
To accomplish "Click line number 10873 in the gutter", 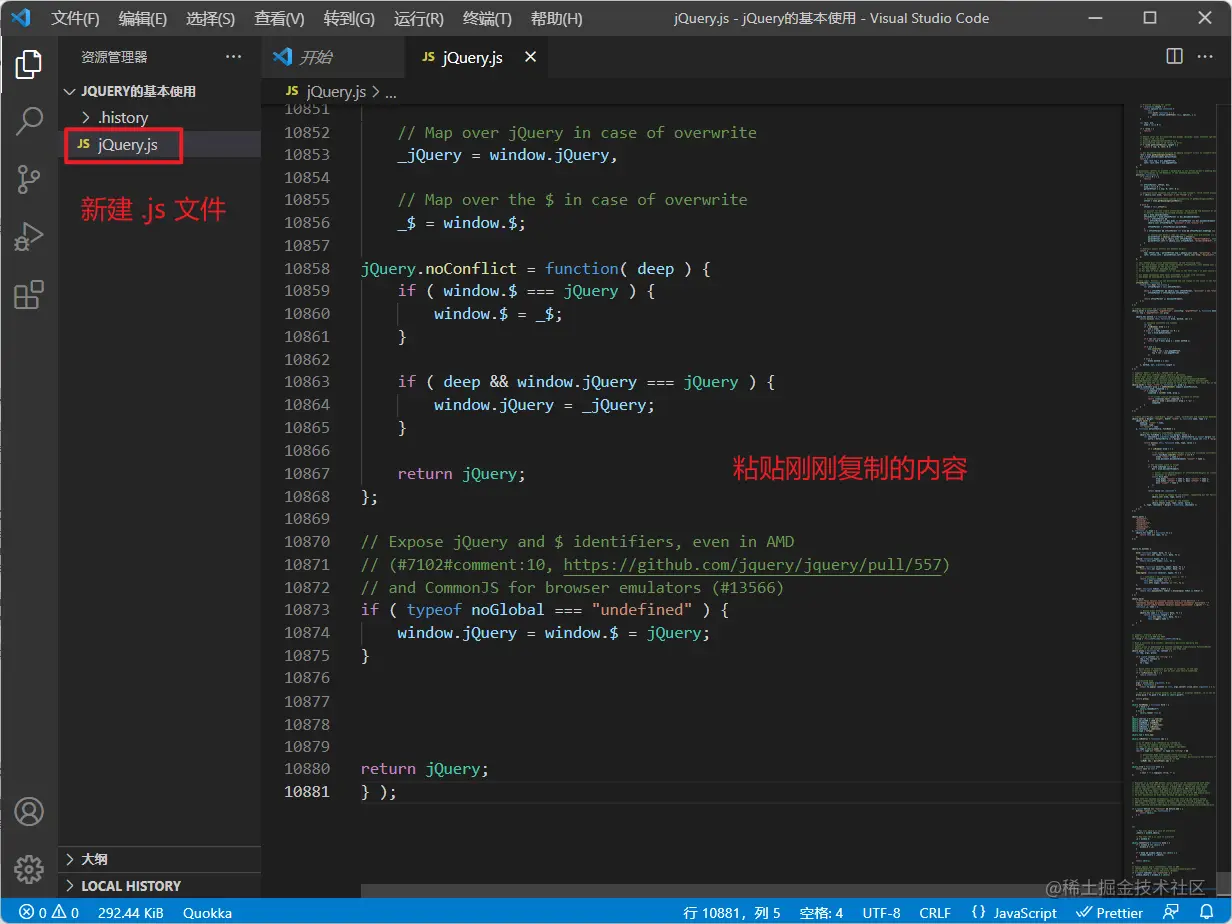I will [x=307, y=610].
